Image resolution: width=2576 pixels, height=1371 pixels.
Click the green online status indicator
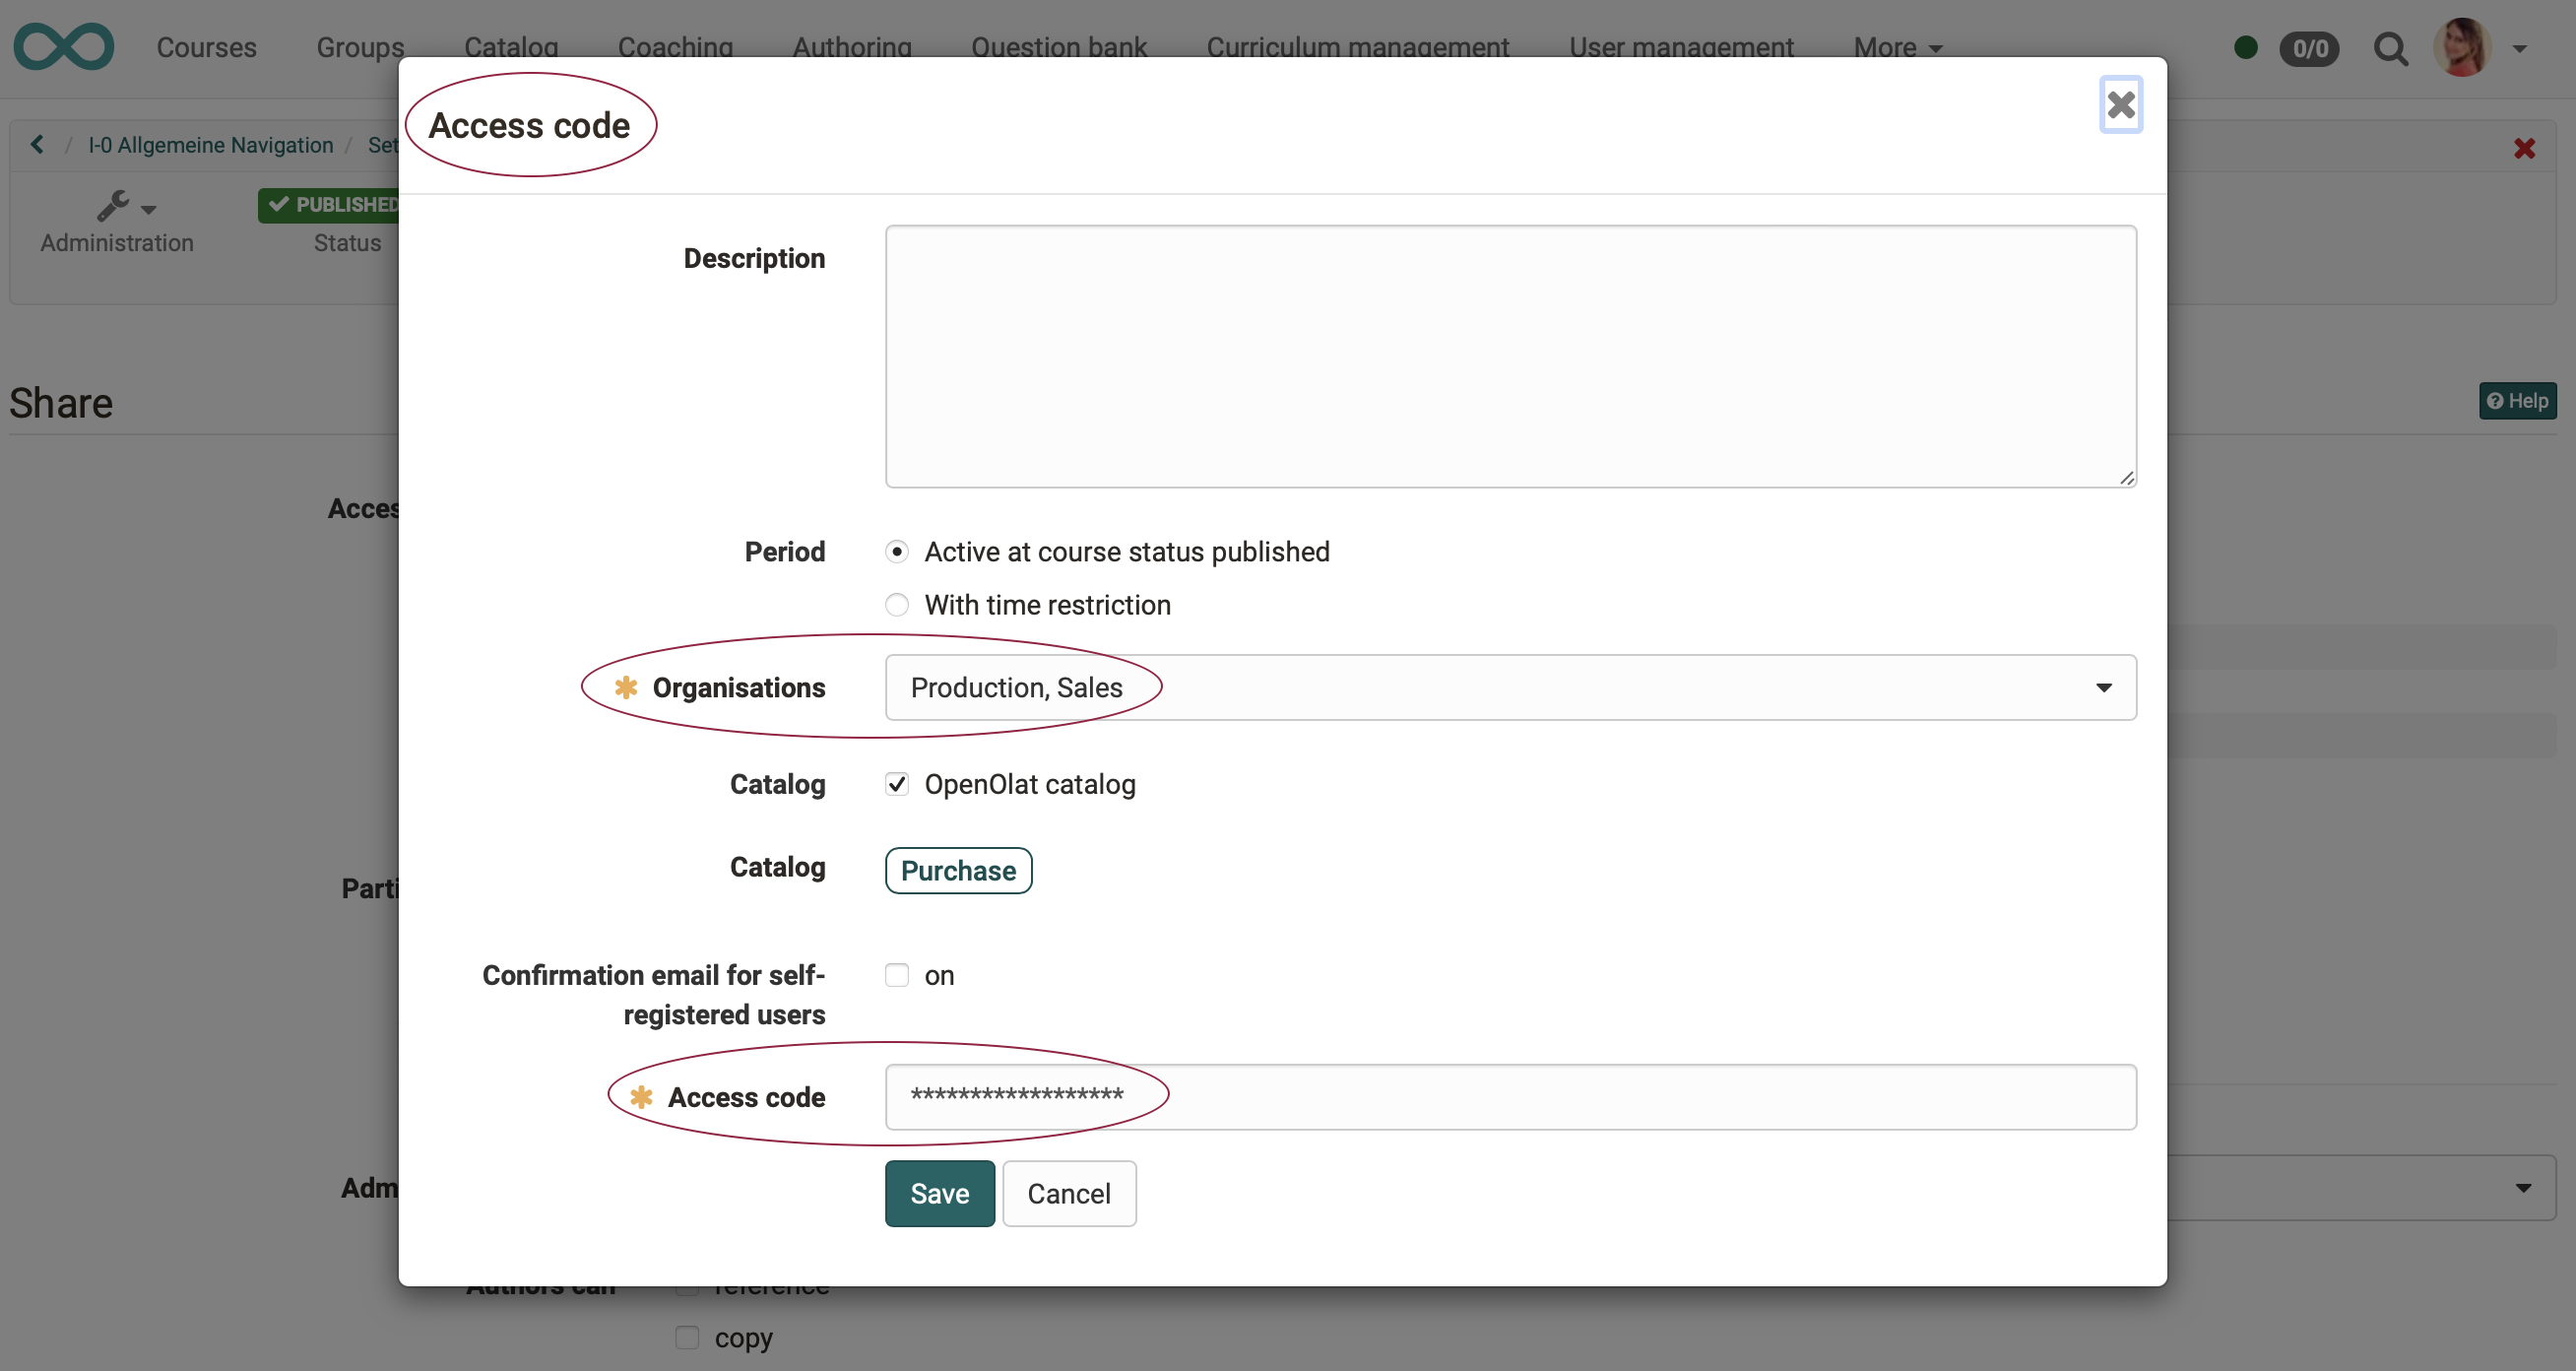[x=2245, y=47]
